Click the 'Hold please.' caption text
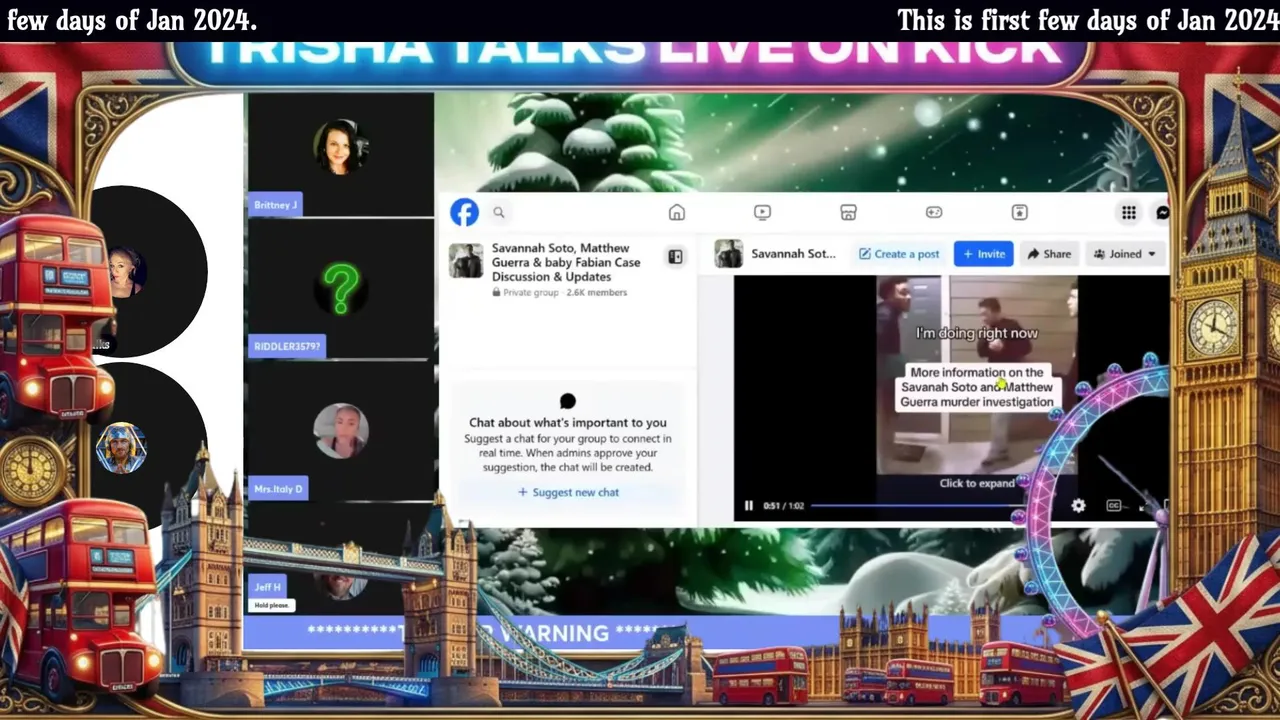 click(271, 605)
